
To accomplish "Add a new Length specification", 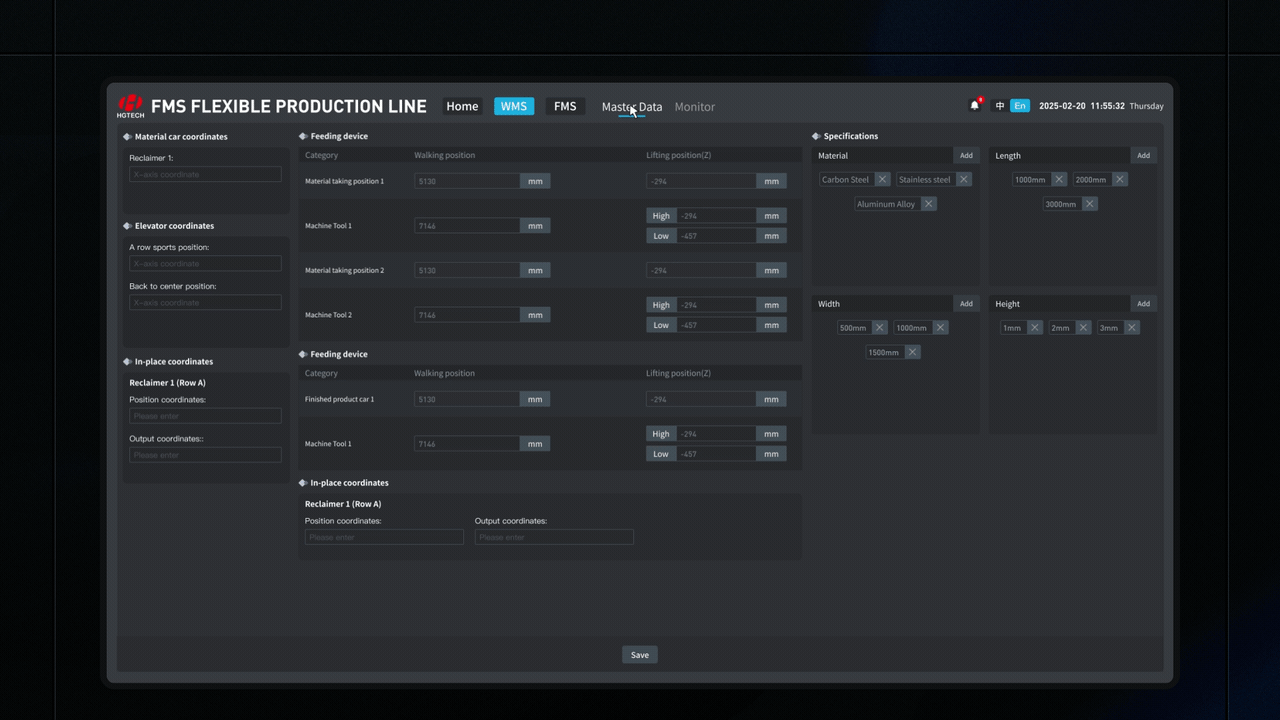I will pos(1143,156).
